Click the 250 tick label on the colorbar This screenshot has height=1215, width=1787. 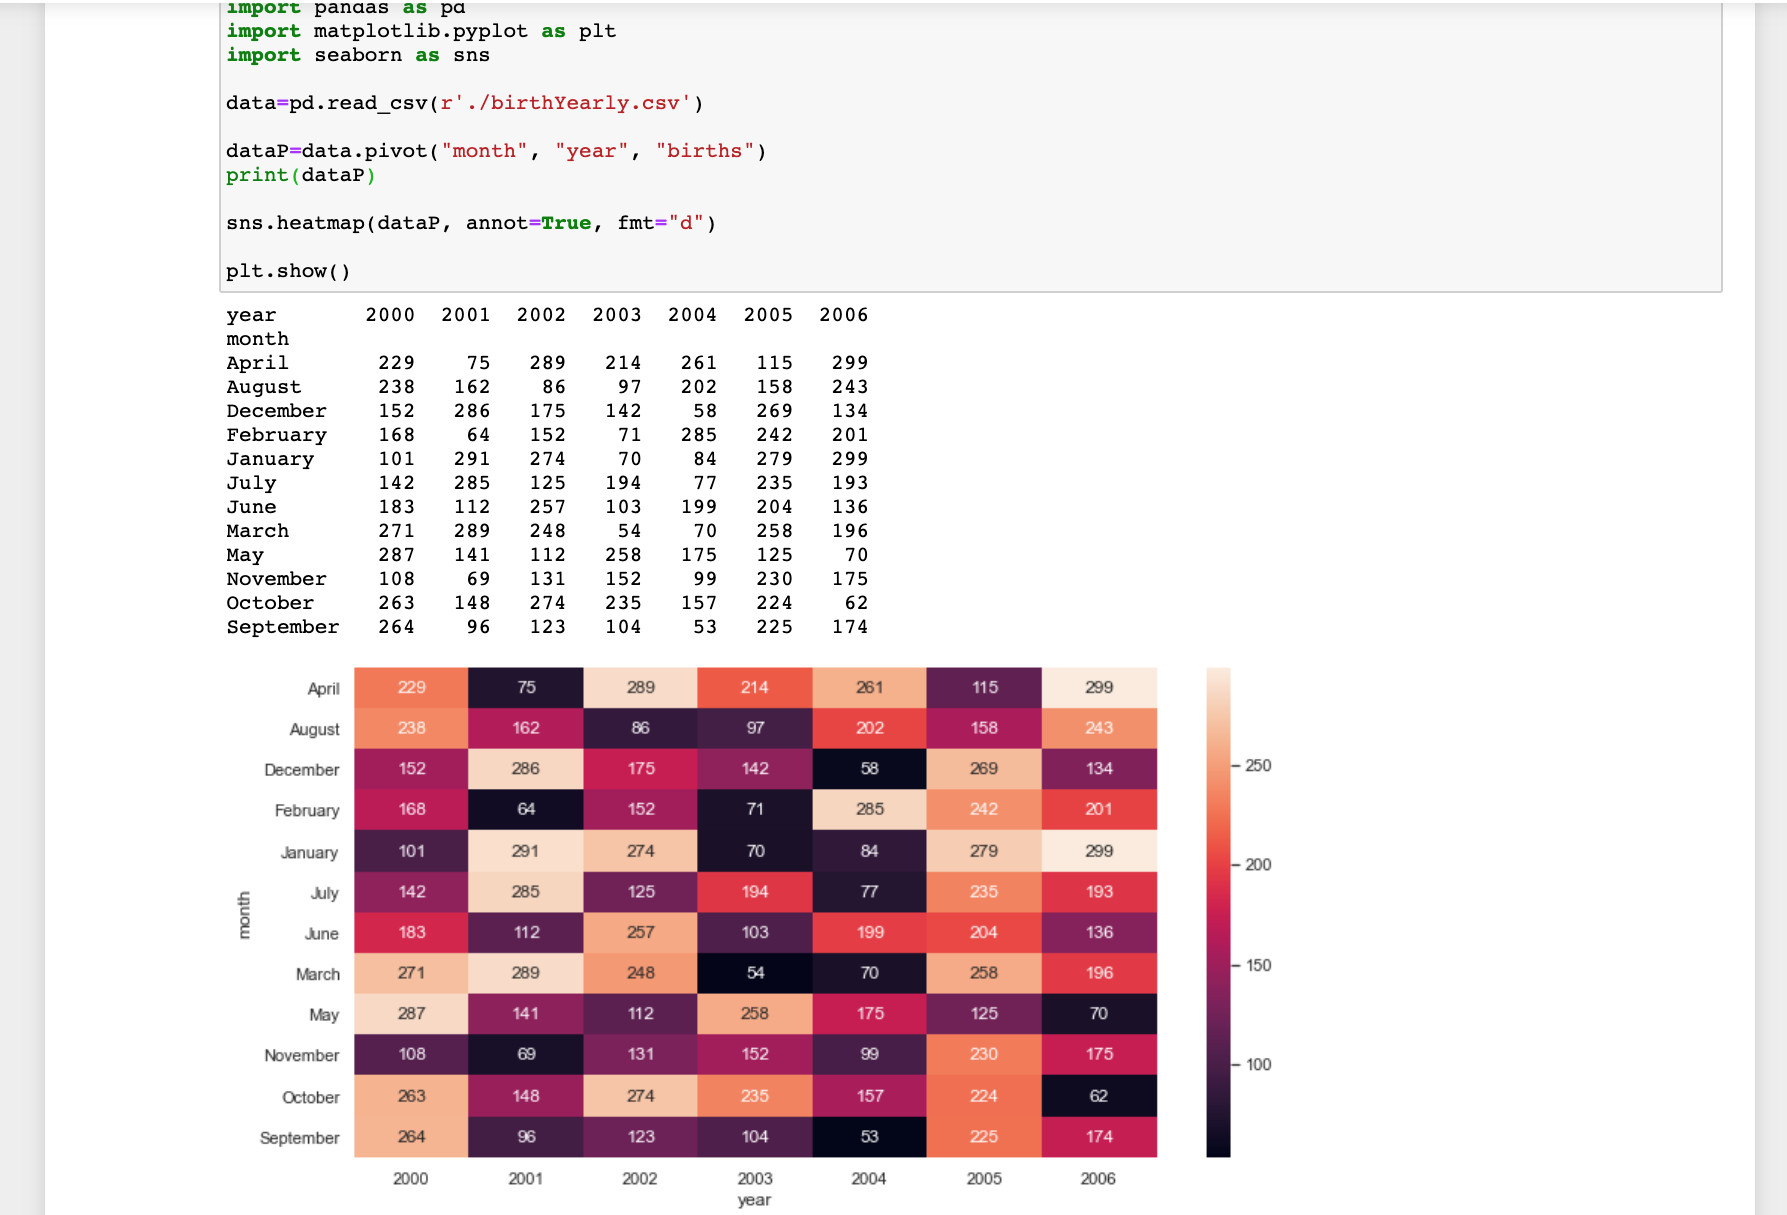1258,765
